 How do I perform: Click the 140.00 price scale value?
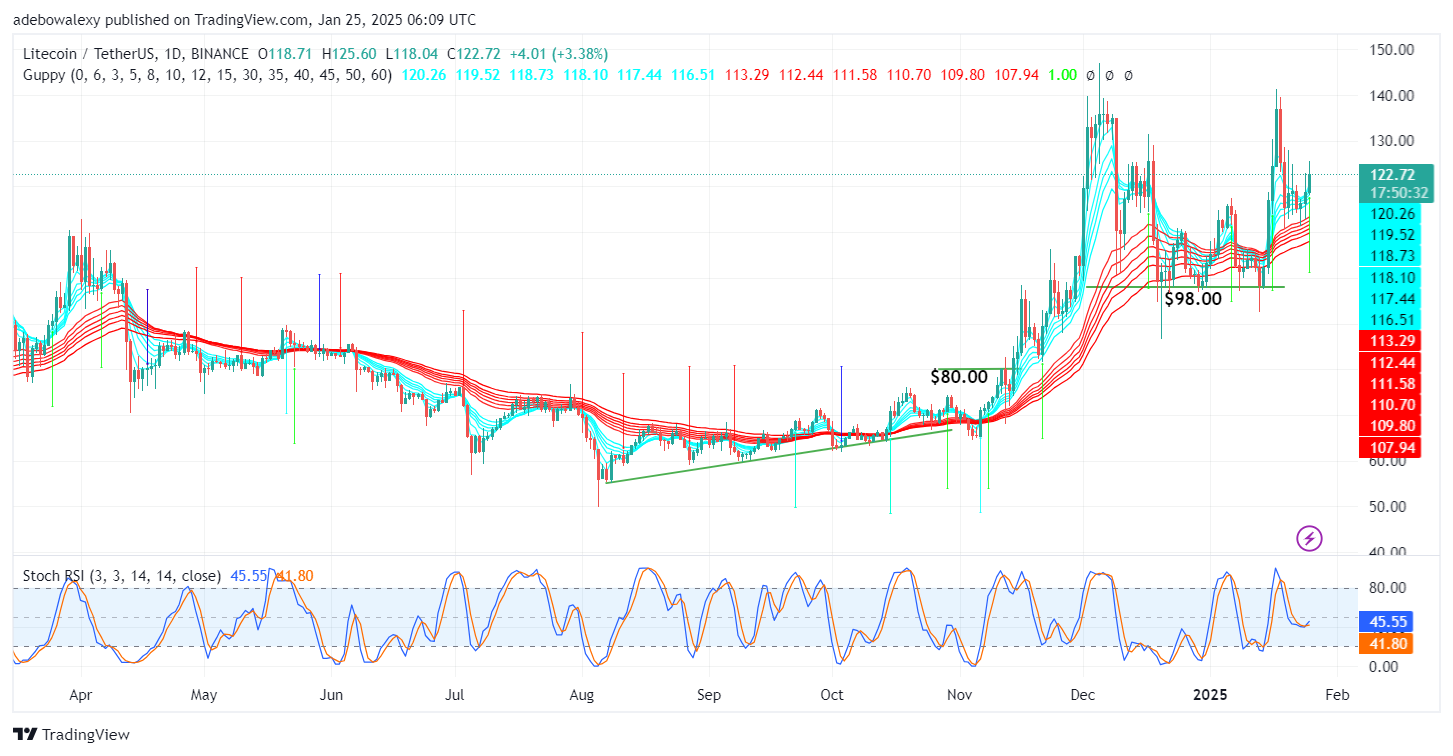point(1392,95)
